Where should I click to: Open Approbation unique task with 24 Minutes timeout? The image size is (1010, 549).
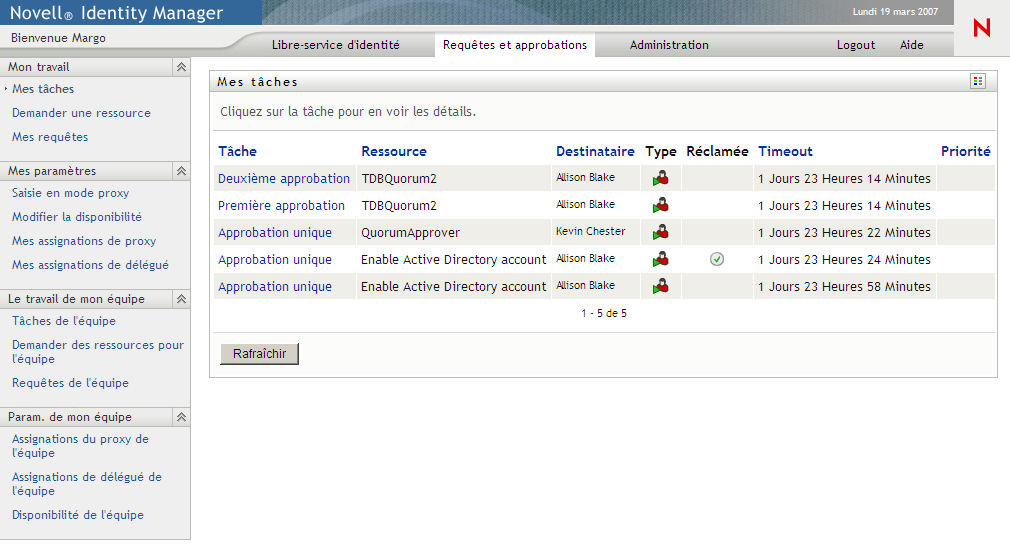pyautogui.click(x=274, y=260)
